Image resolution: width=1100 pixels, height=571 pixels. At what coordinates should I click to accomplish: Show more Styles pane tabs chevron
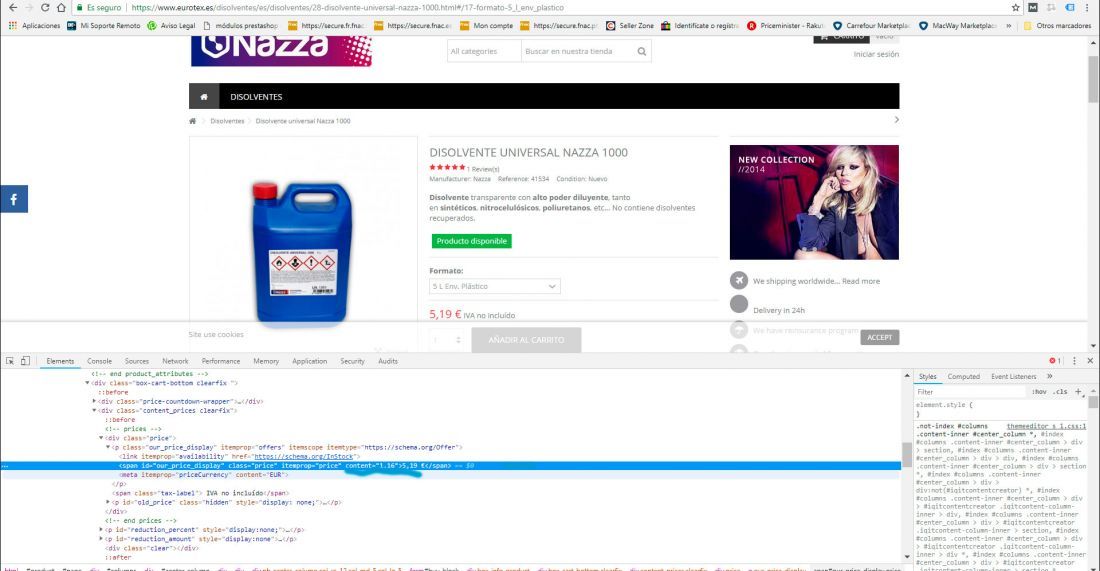tap(1049, 377)
